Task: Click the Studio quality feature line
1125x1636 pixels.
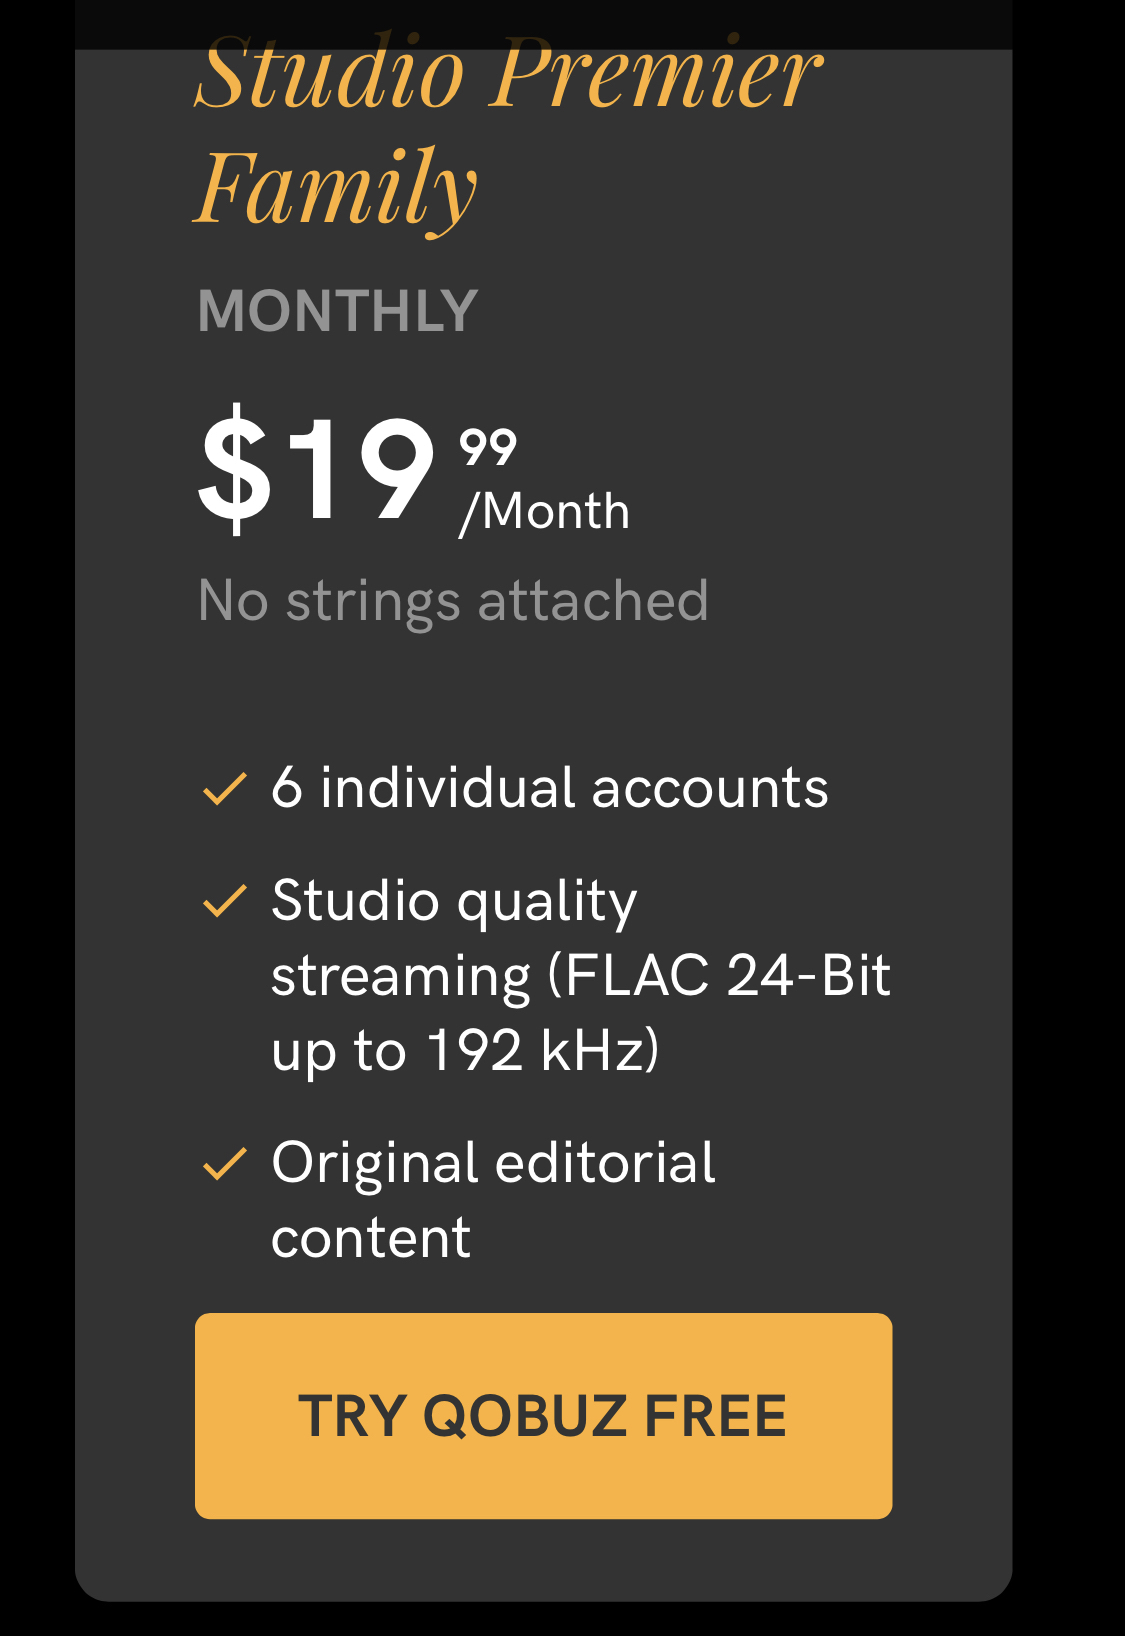Action: pos(454,902)
